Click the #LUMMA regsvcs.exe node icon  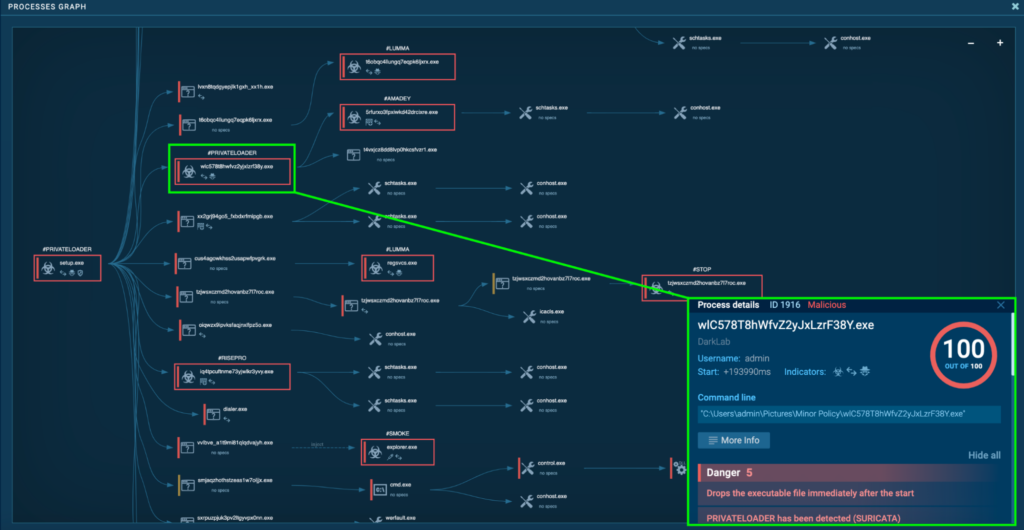375,267
